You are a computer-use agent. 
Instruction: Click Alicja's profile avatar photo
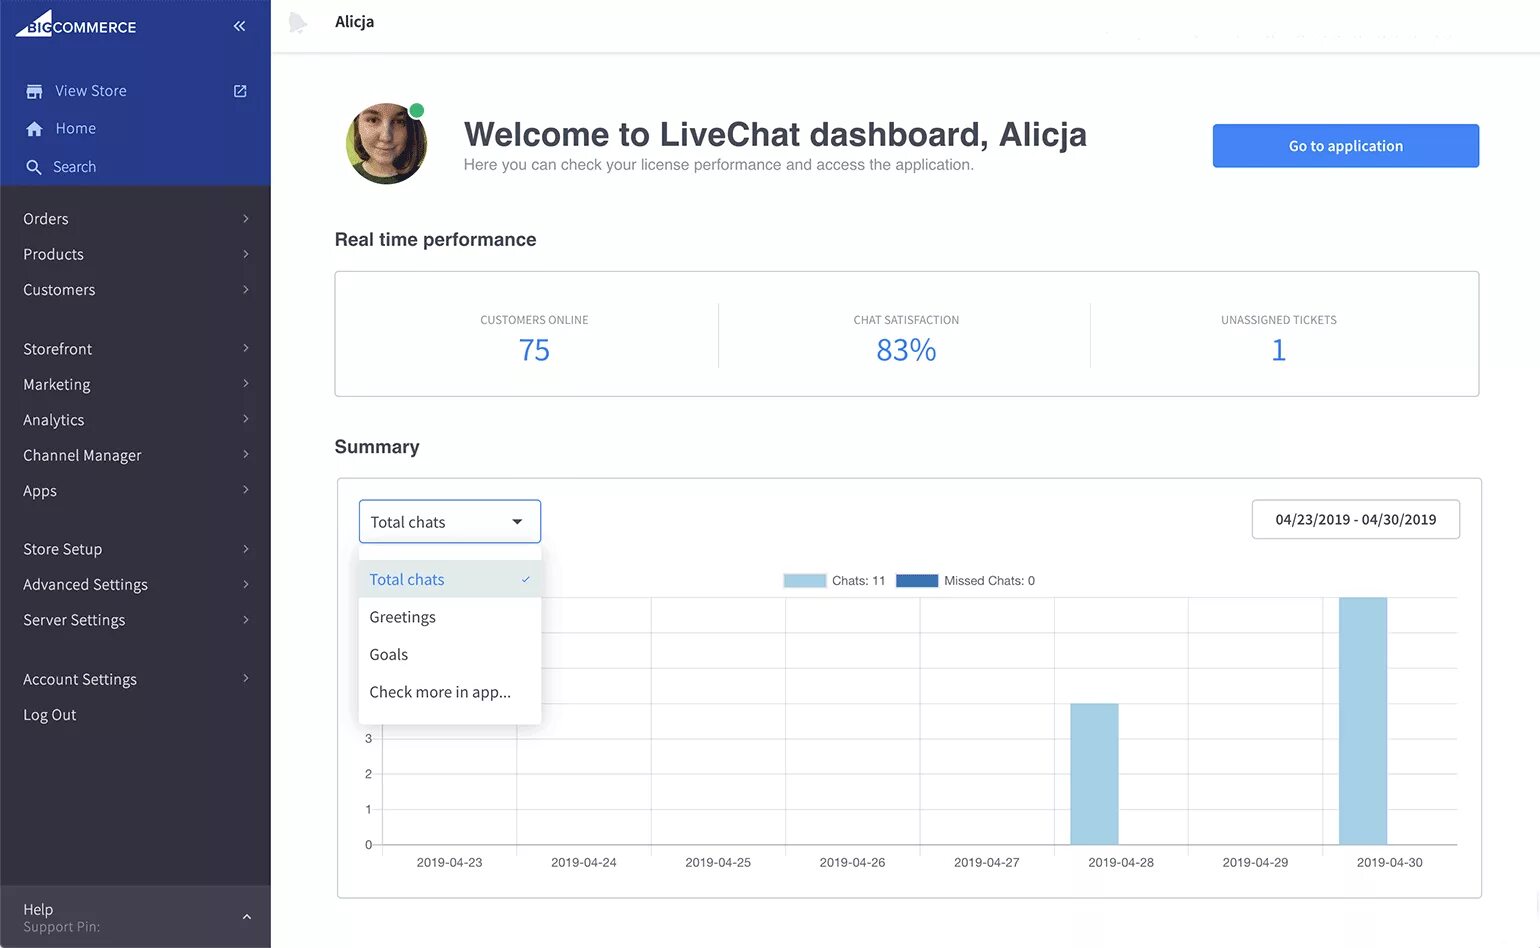click(386, 143)
